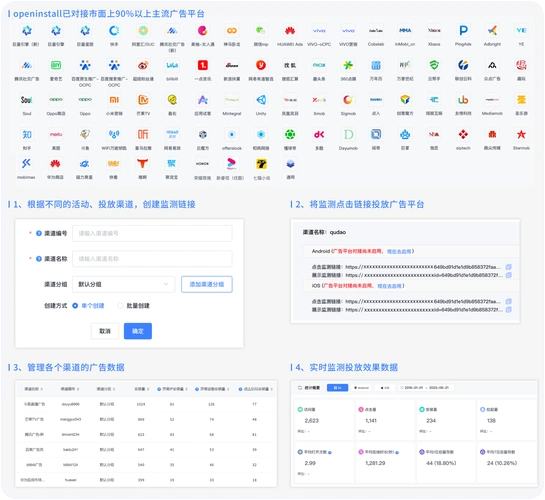
Task: Click the 快手 platform icon
Action: (114, 31)
